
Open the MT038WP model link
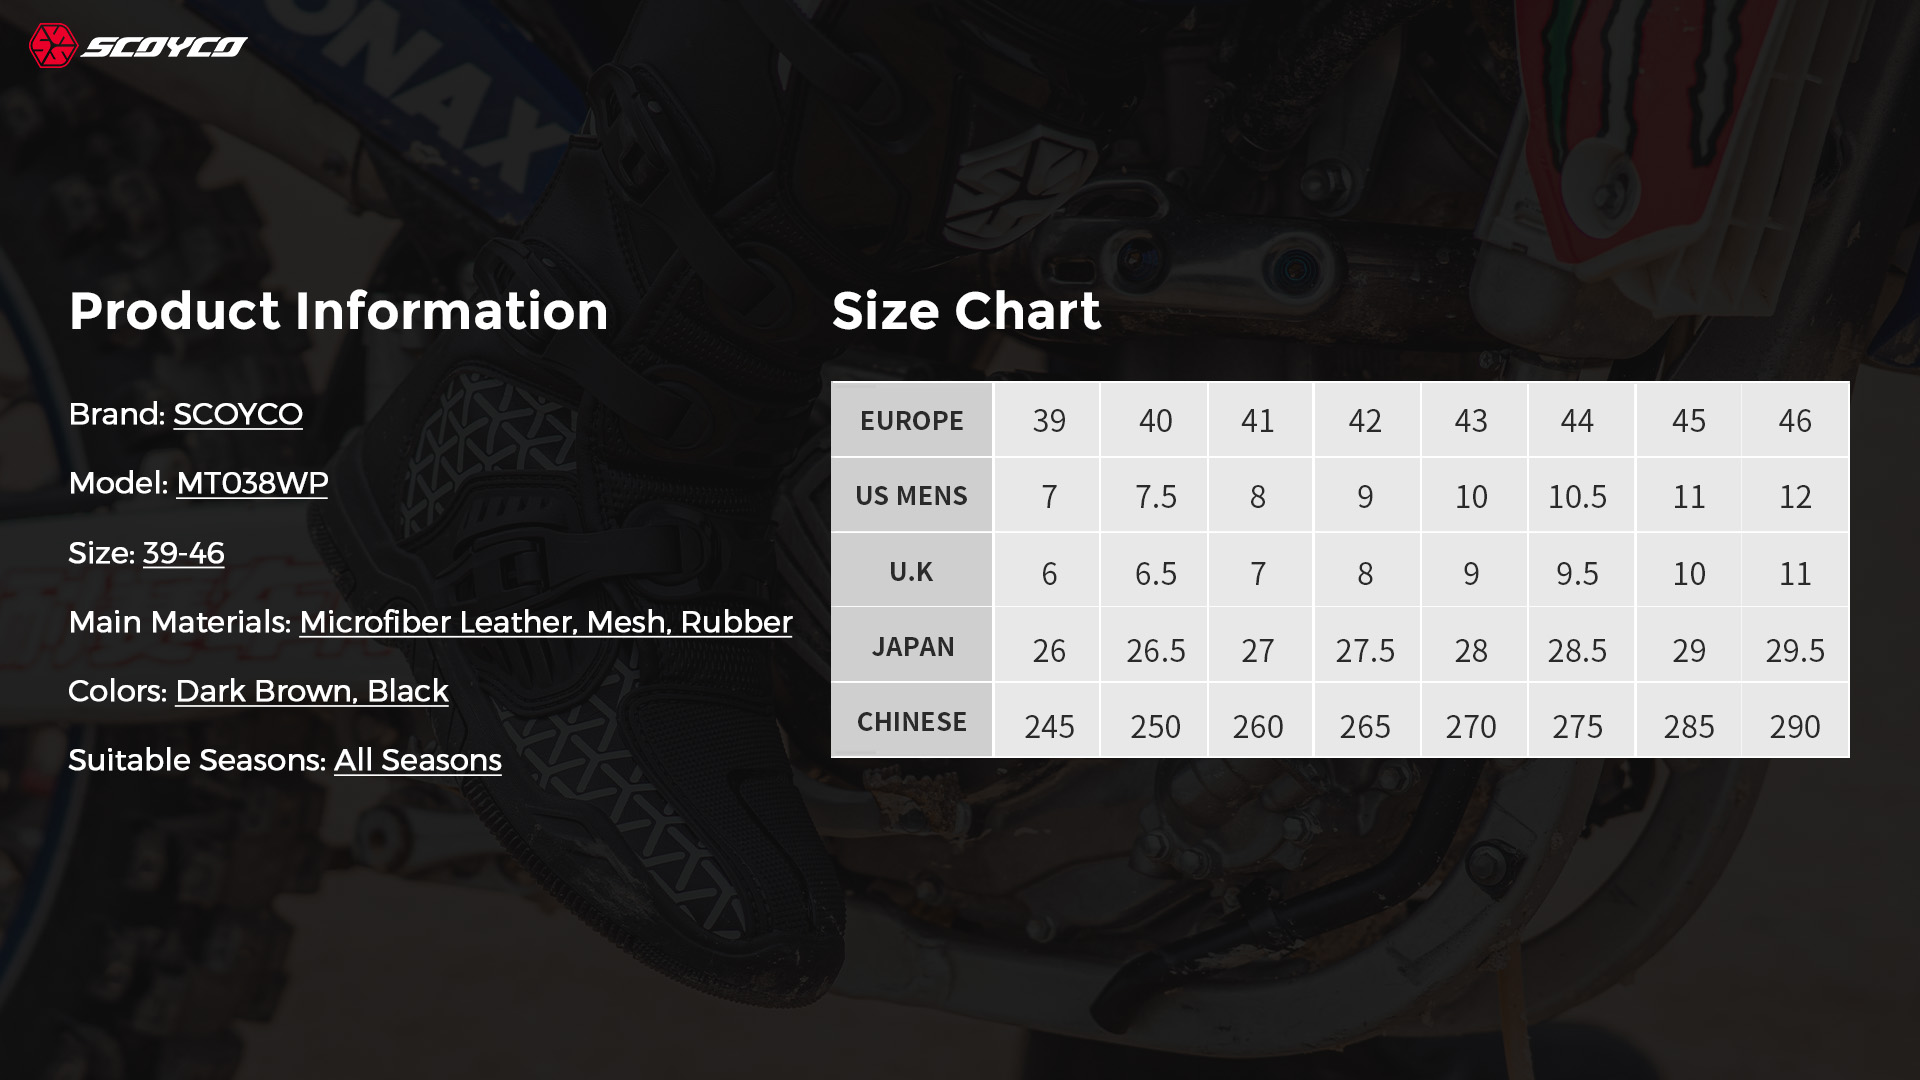(x=252, y=483)
